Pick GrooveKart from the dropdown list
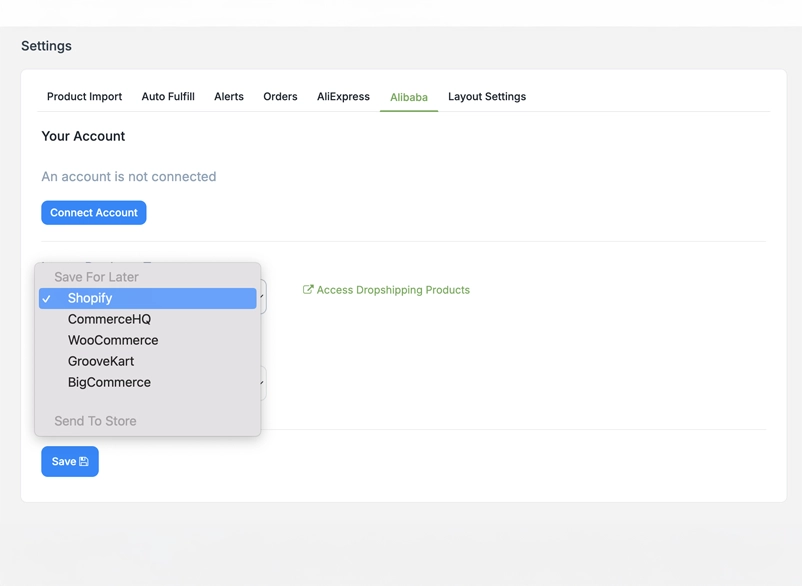Screen dimensions: 802x586 tap(147, 361)
